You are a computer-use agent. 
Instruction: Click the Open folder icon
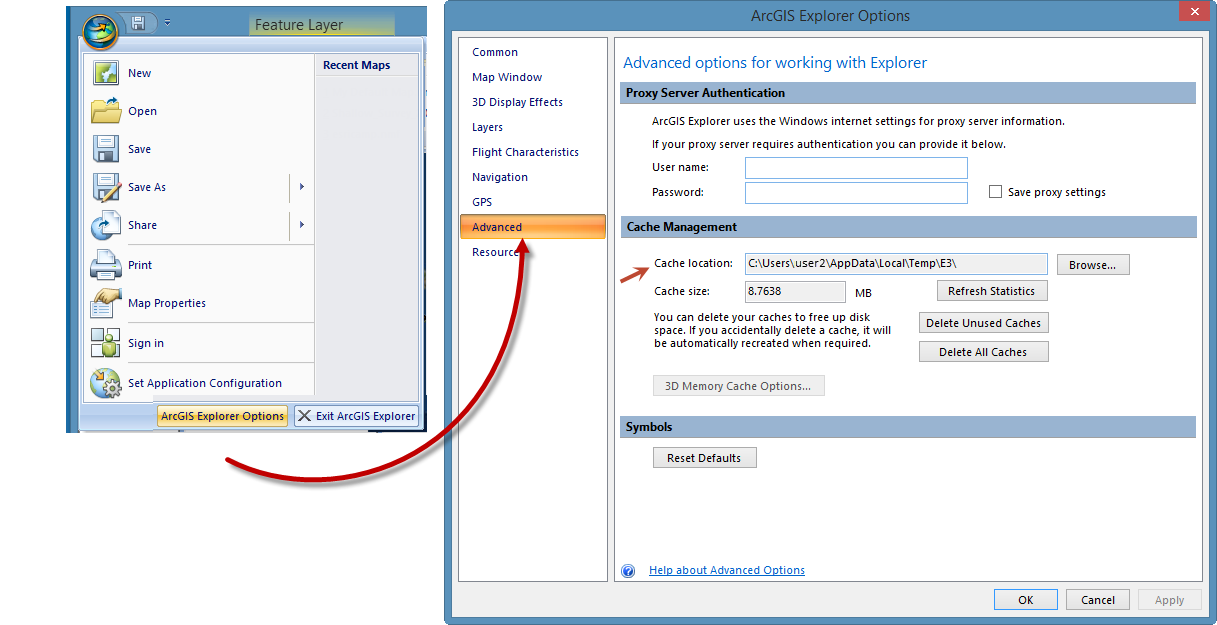106,111
